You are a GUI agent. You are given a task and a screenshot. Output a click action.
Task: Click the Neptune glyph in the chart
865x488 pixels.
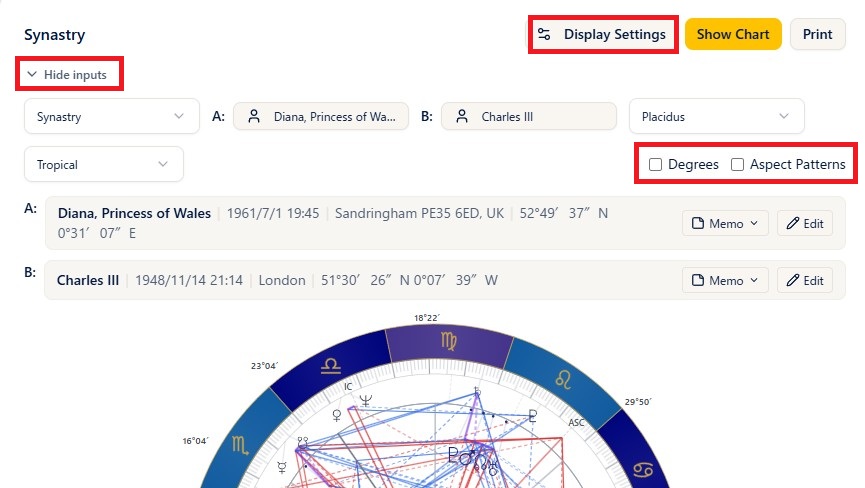[x=365, y=400]
